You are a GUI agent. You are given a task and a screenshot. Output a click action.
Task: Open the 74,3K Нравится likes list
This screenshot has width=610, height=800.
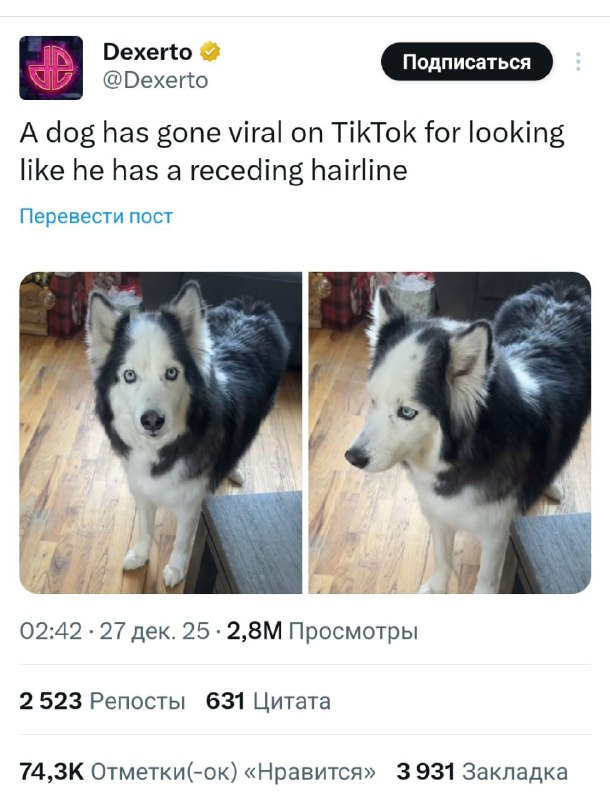pyautogui.click(x=197, y=772)
